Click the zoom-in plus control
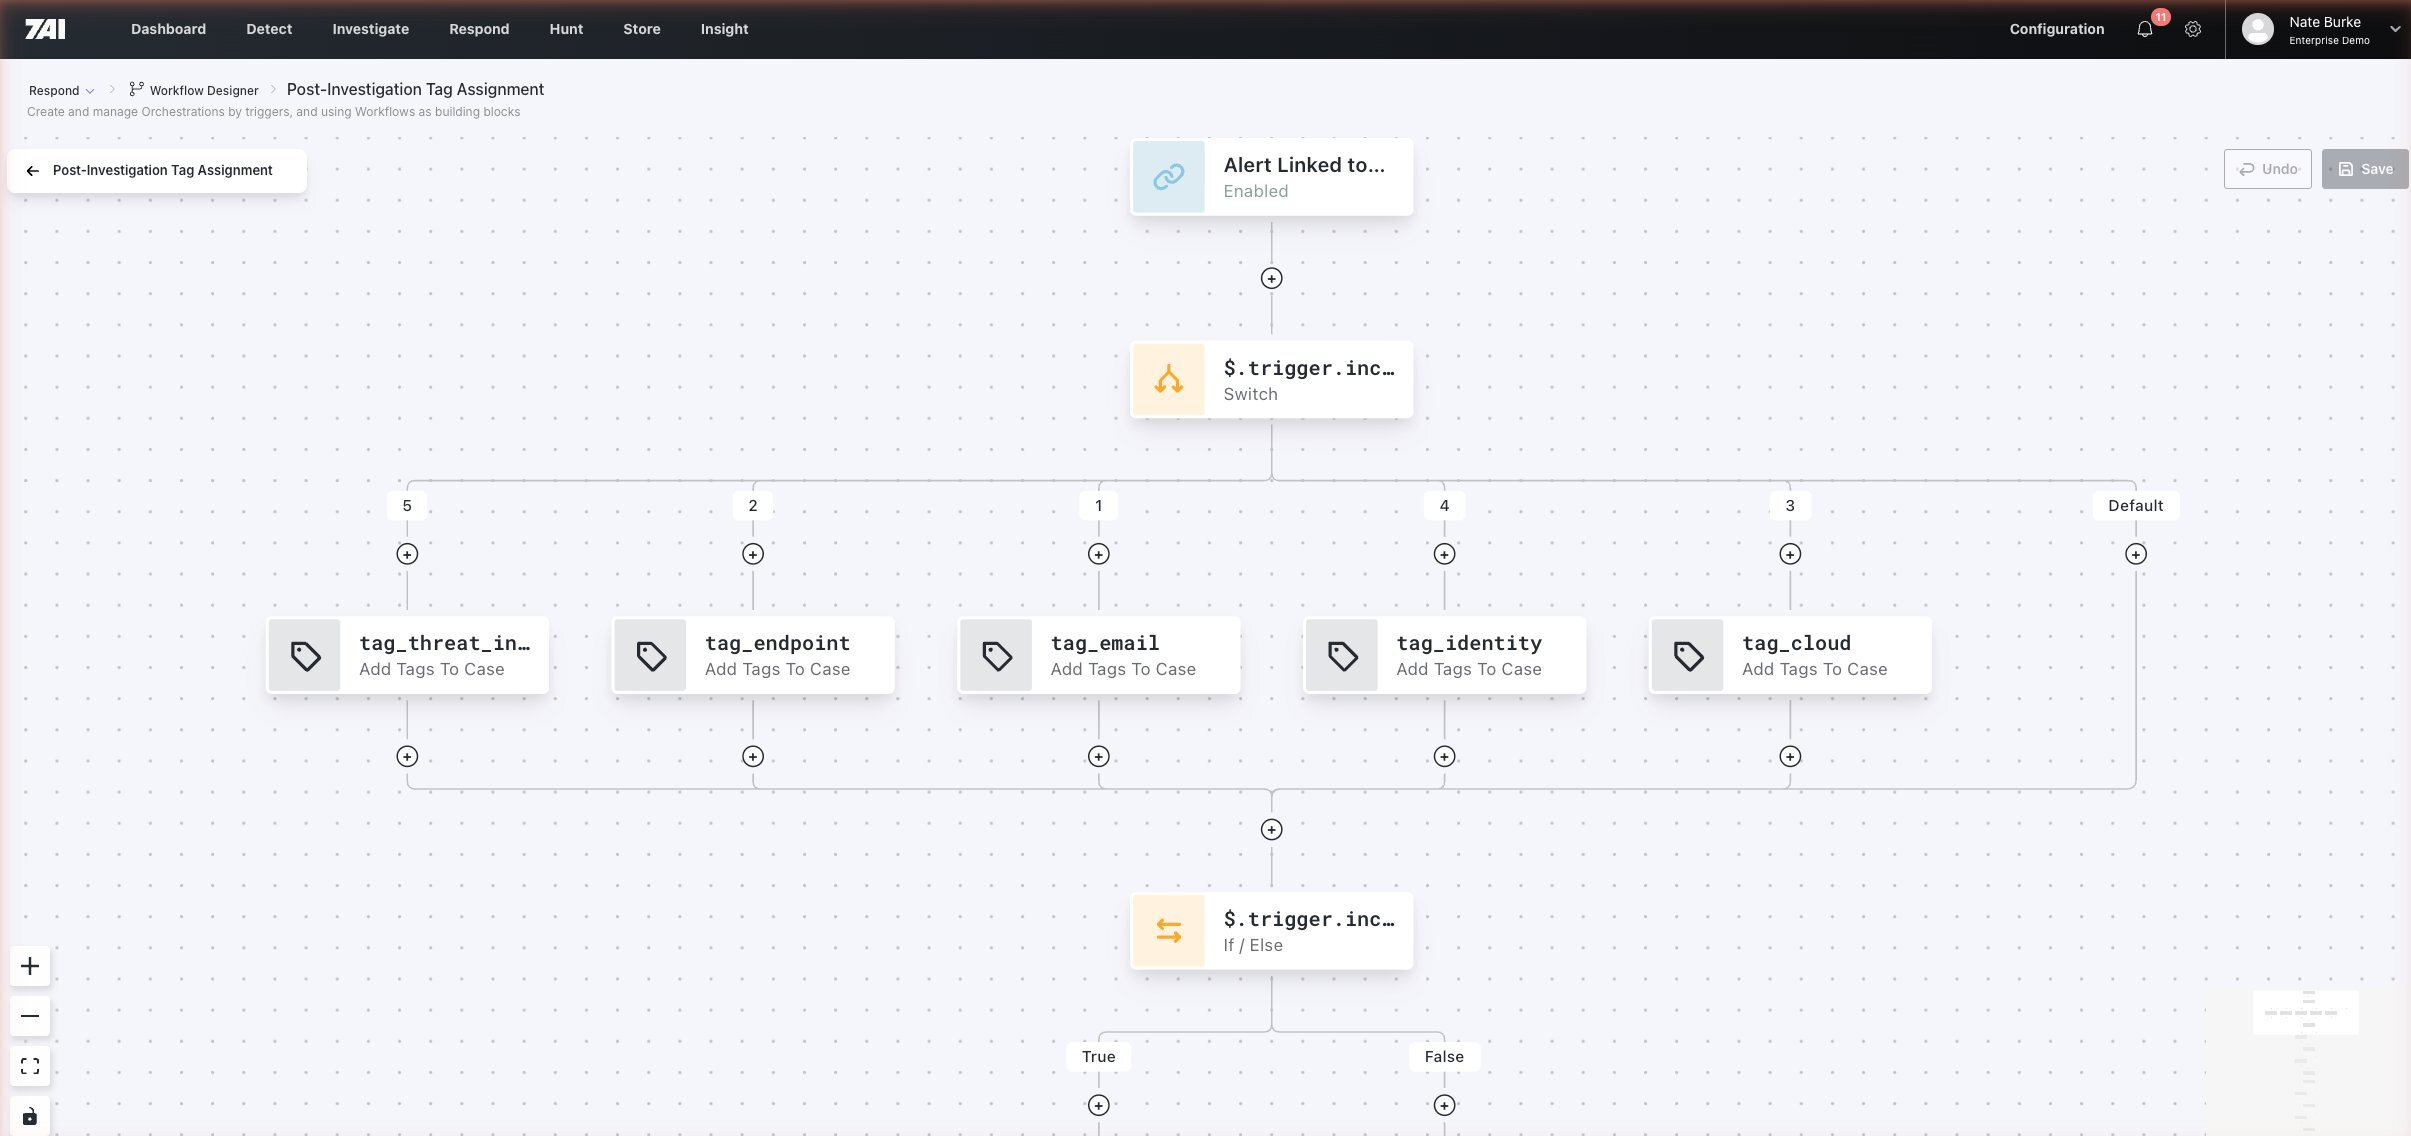 click(30, 966)
